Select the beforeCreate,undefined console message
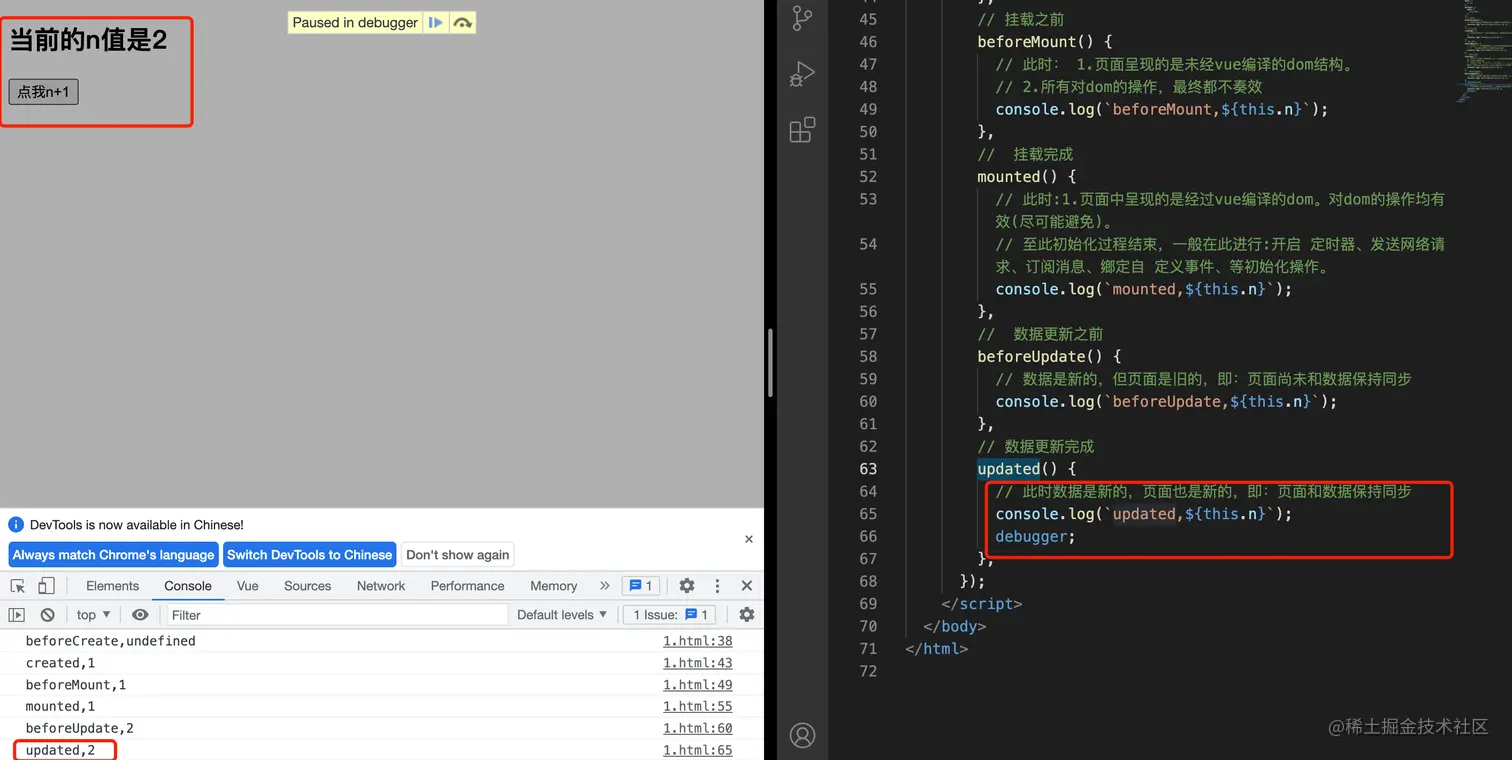 point(111,641)
